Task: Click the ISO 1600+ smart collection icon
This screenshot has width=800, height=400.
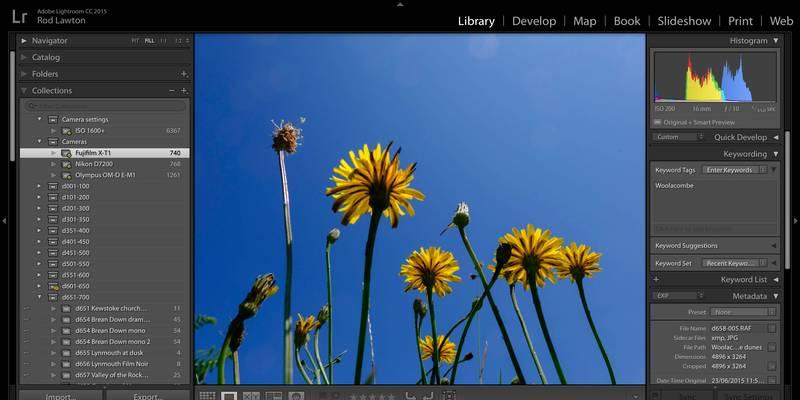Action: click(66, 131)
